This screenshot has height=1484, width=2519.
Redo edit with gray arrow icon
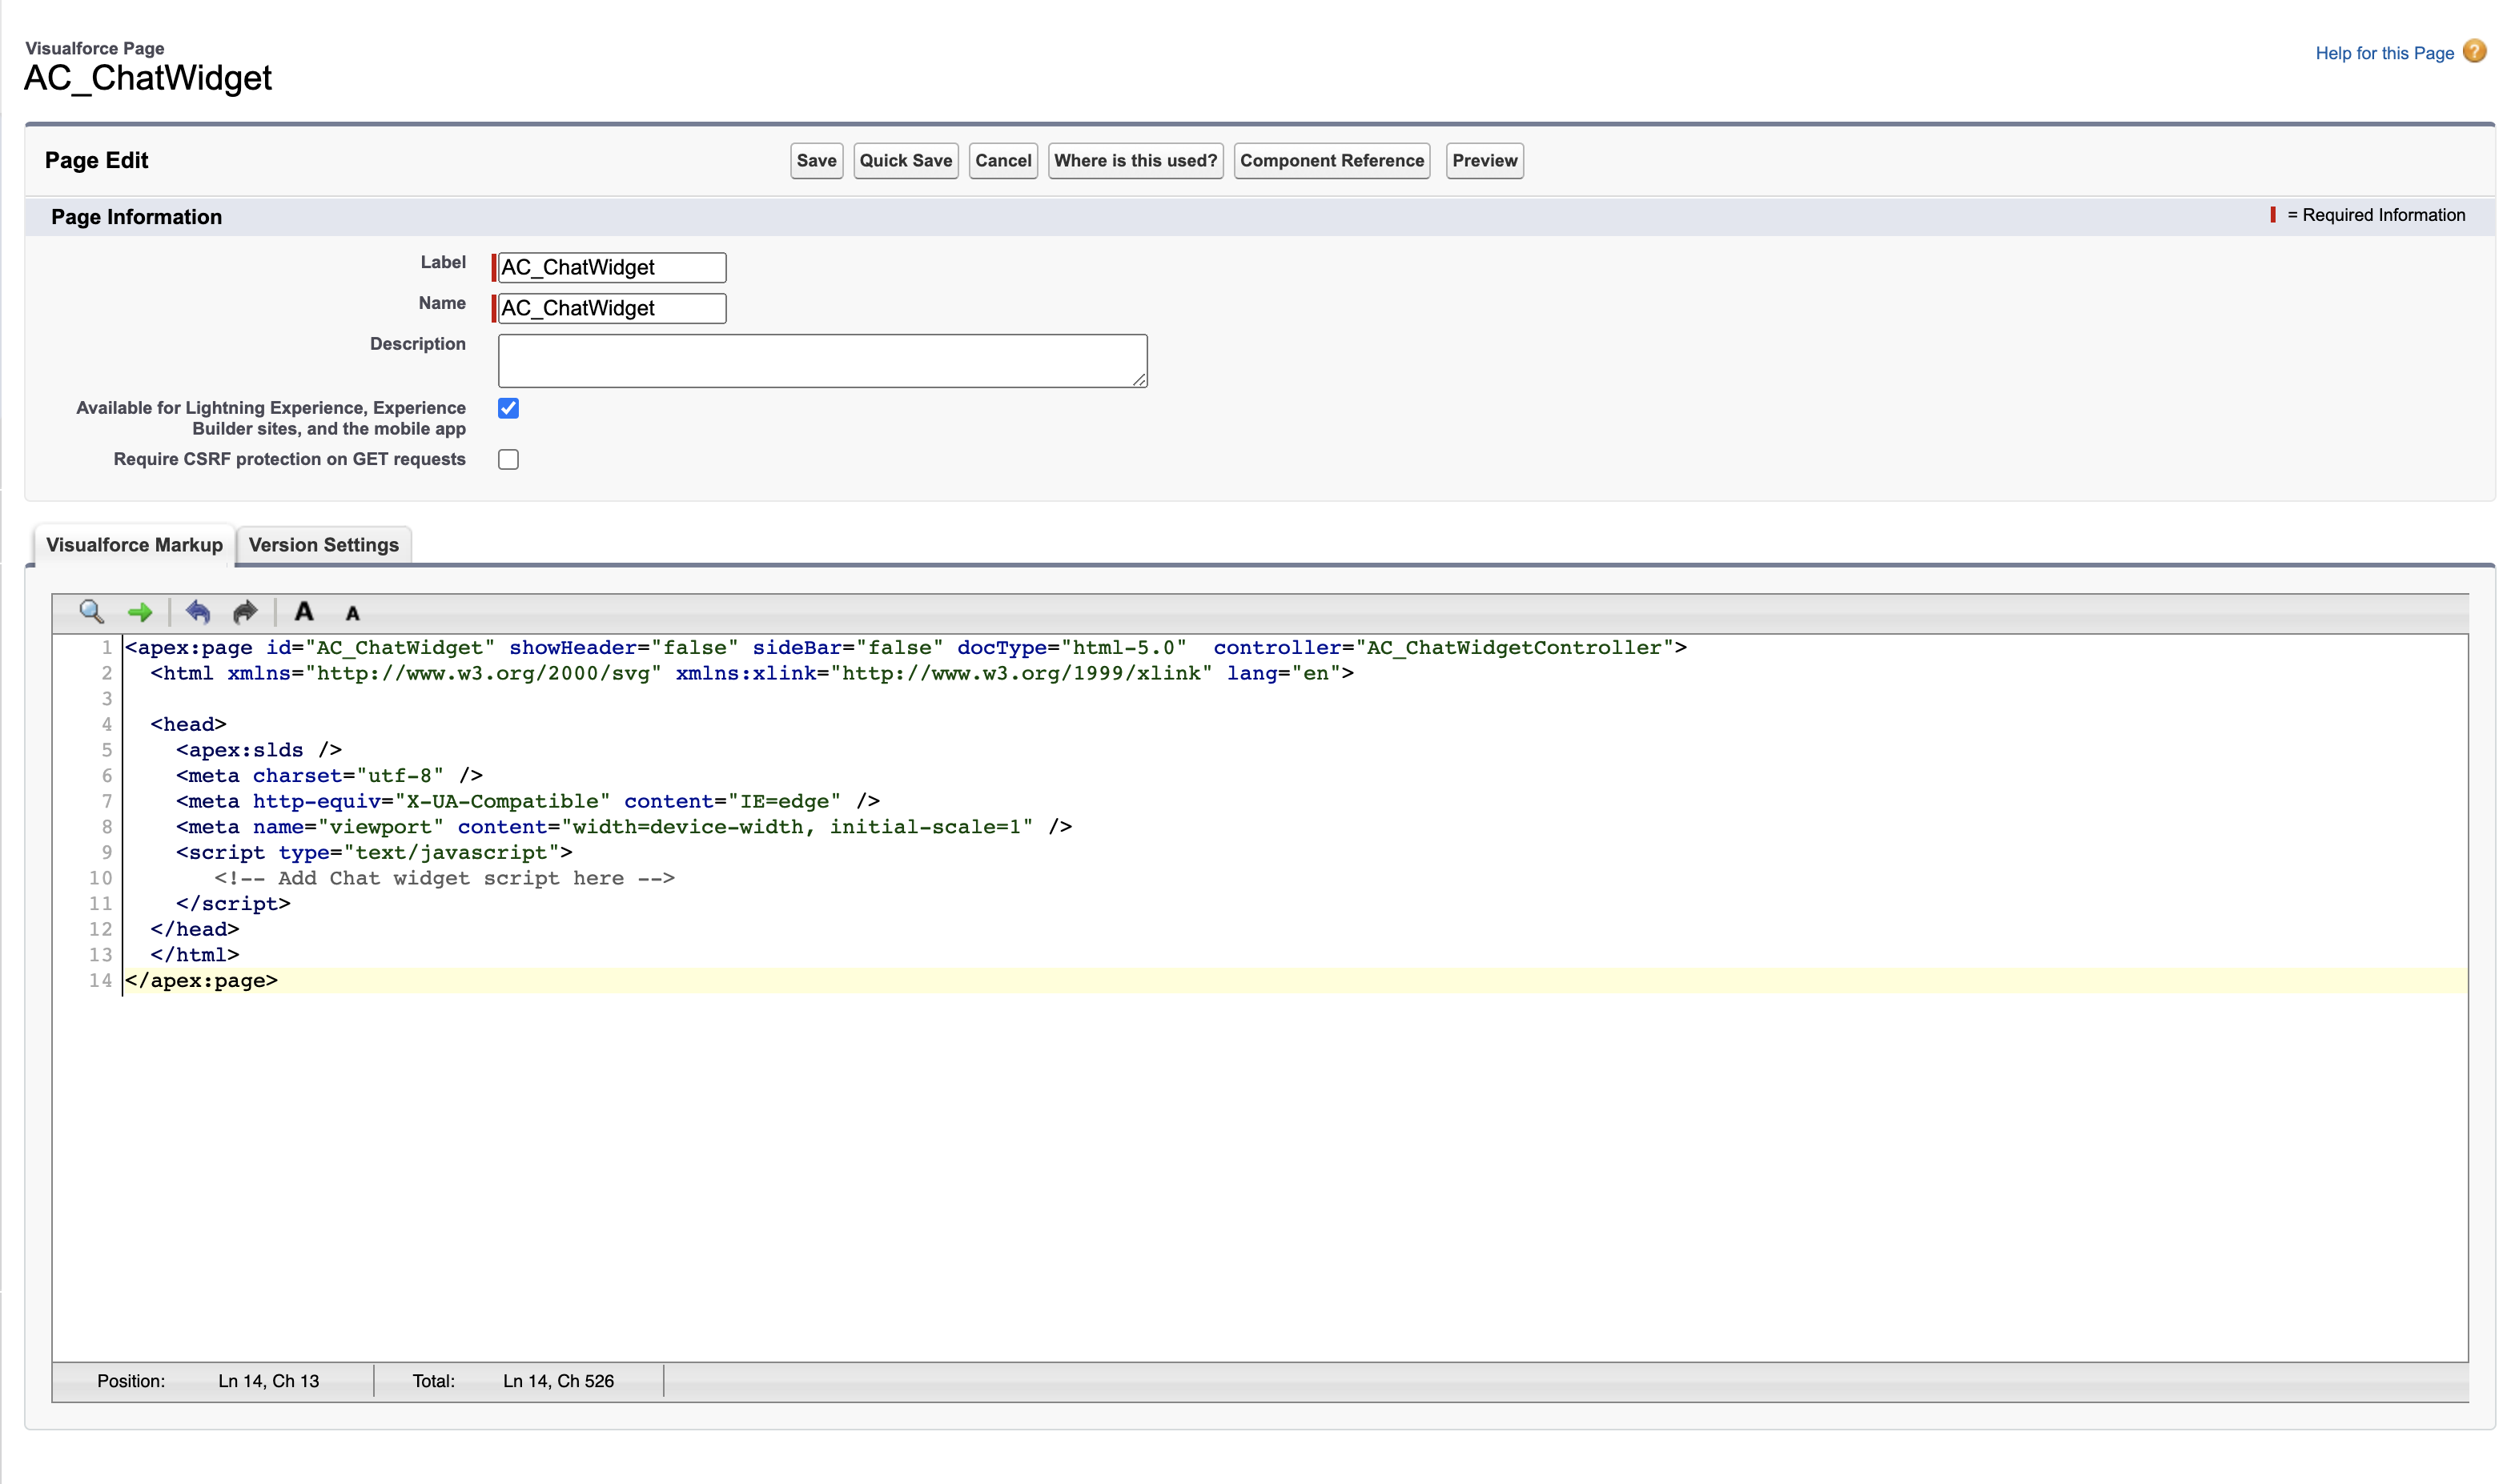[245, 612]
